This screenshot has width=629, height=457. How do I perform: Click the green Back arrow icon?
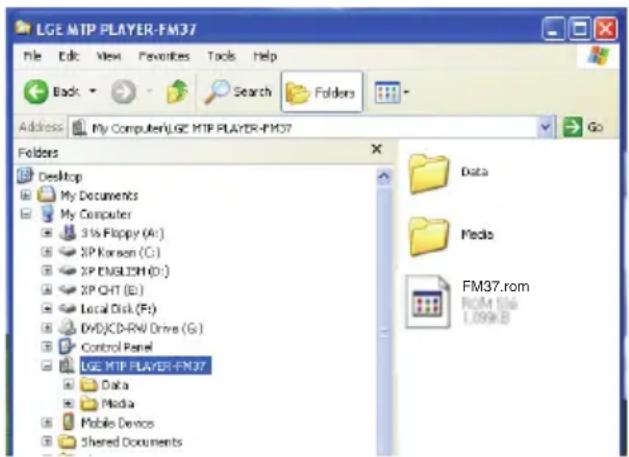36,91
